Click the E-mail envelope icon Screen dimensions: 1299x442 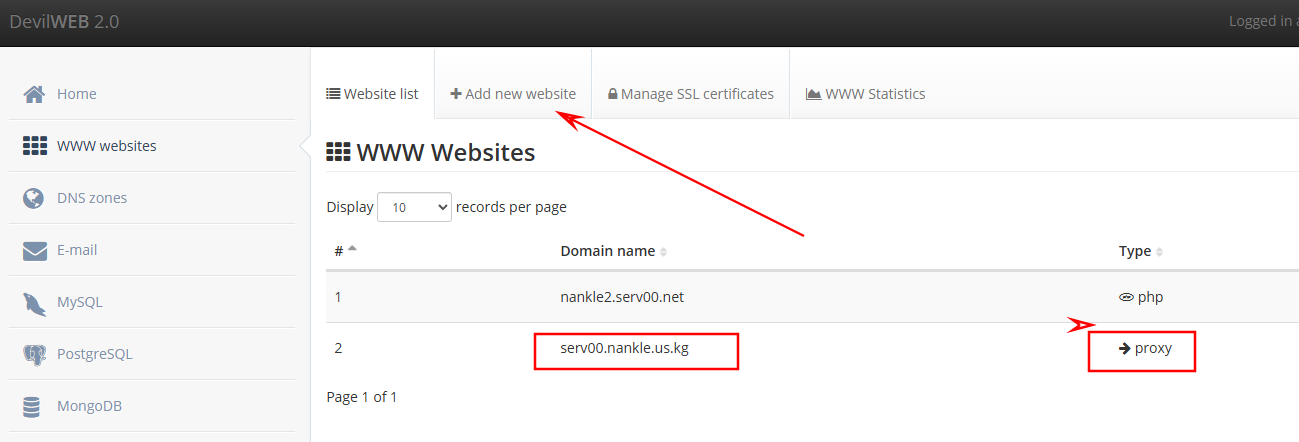pos(34,250)
